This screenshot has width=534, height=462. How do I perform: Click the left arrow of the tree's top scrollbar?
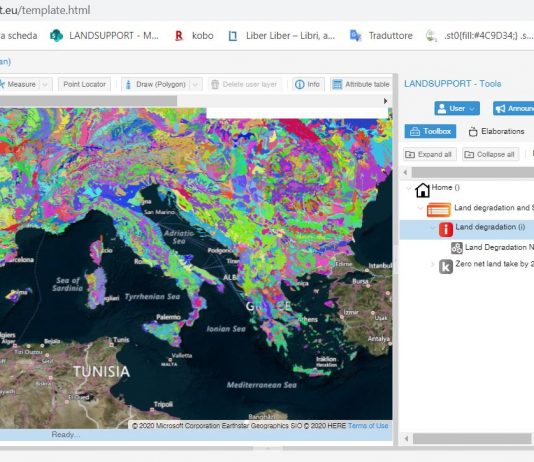coord(405,172)
